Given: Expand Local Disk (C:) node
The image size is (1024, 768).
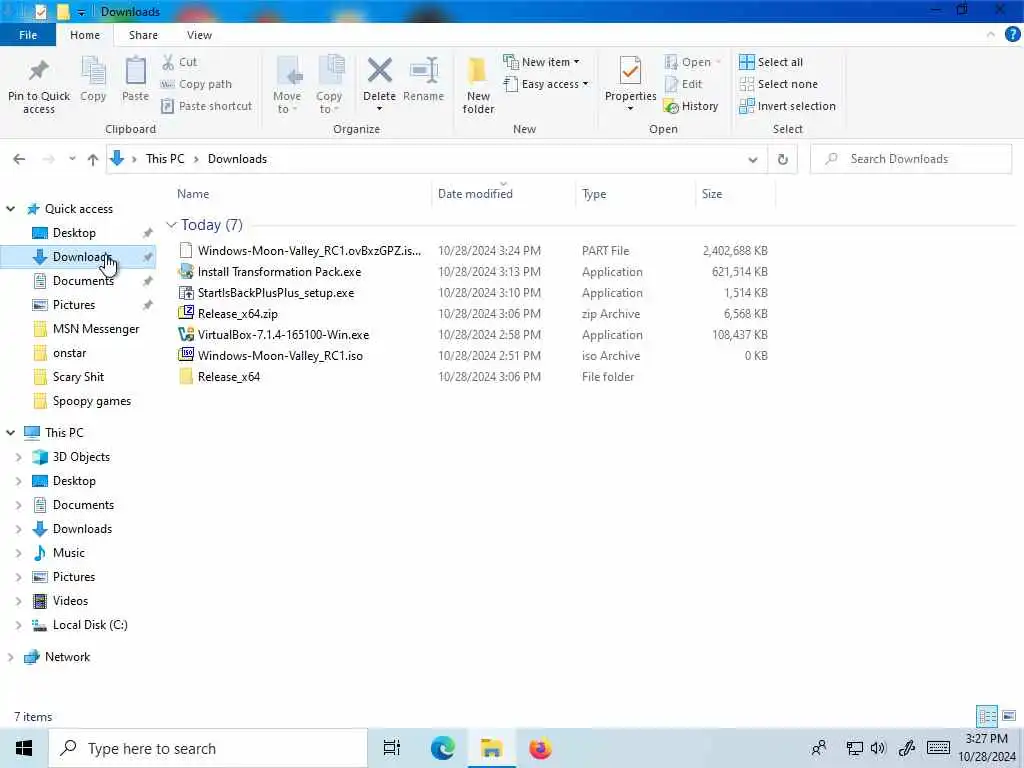Looking at the screenshot, I should pos(18,625).
